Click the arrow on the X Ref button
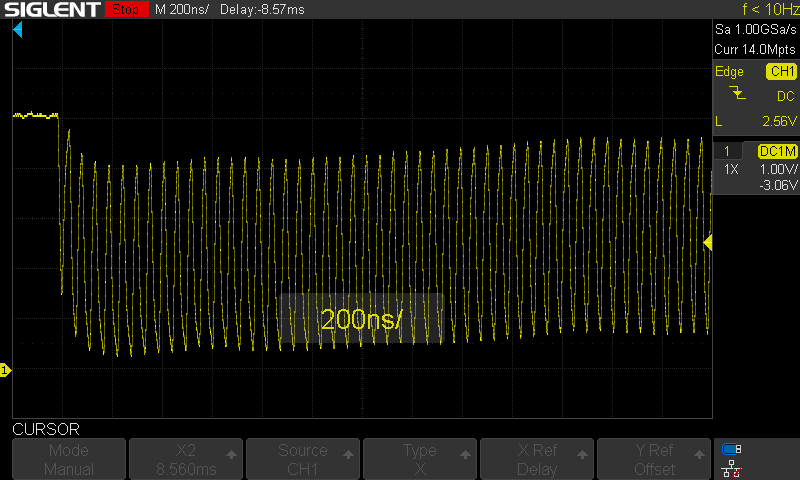Viewport: 800px width, 480px height. [582, 454]
